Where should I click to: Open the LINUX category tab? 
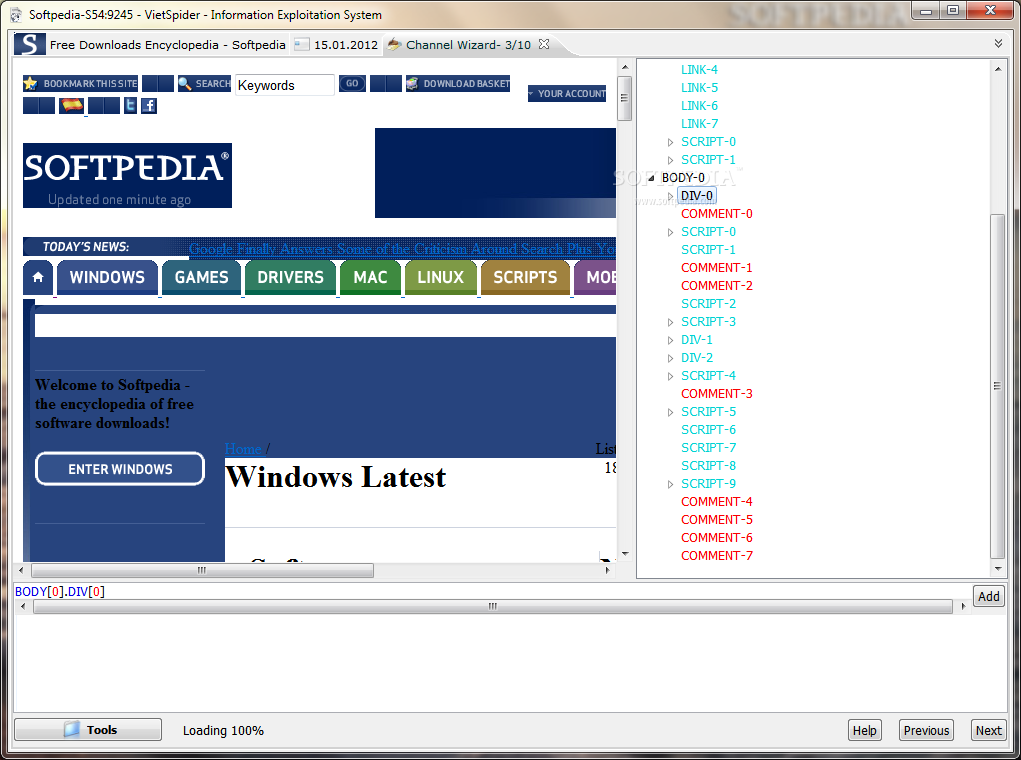pos(441,277)
